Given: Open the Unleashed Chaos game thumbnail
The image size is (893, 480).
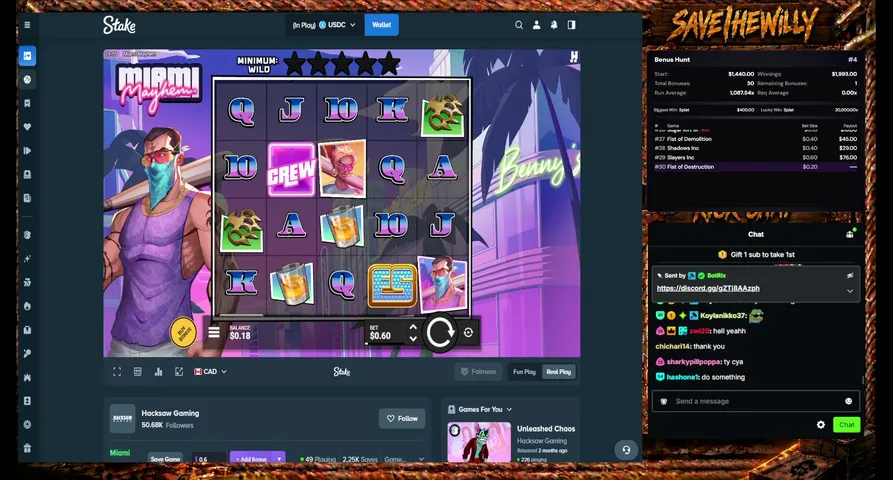Looking at the screenshot, I should [x=479, y=442].
